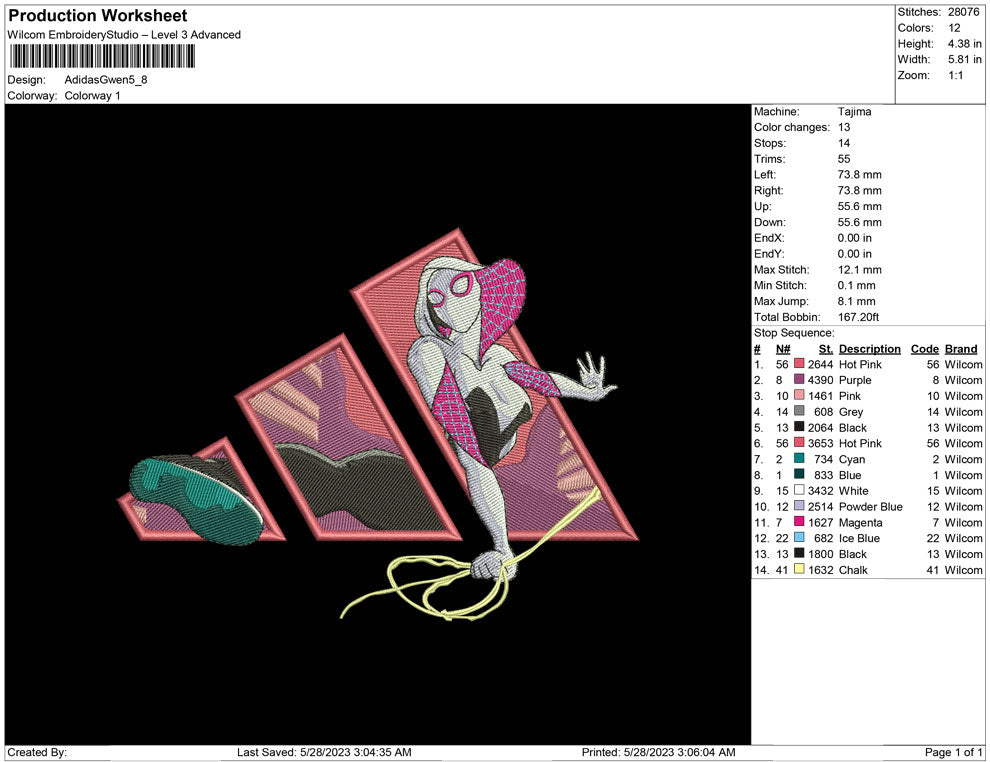
Task: Click the Production Worksheet title
Action: [98, 16]
